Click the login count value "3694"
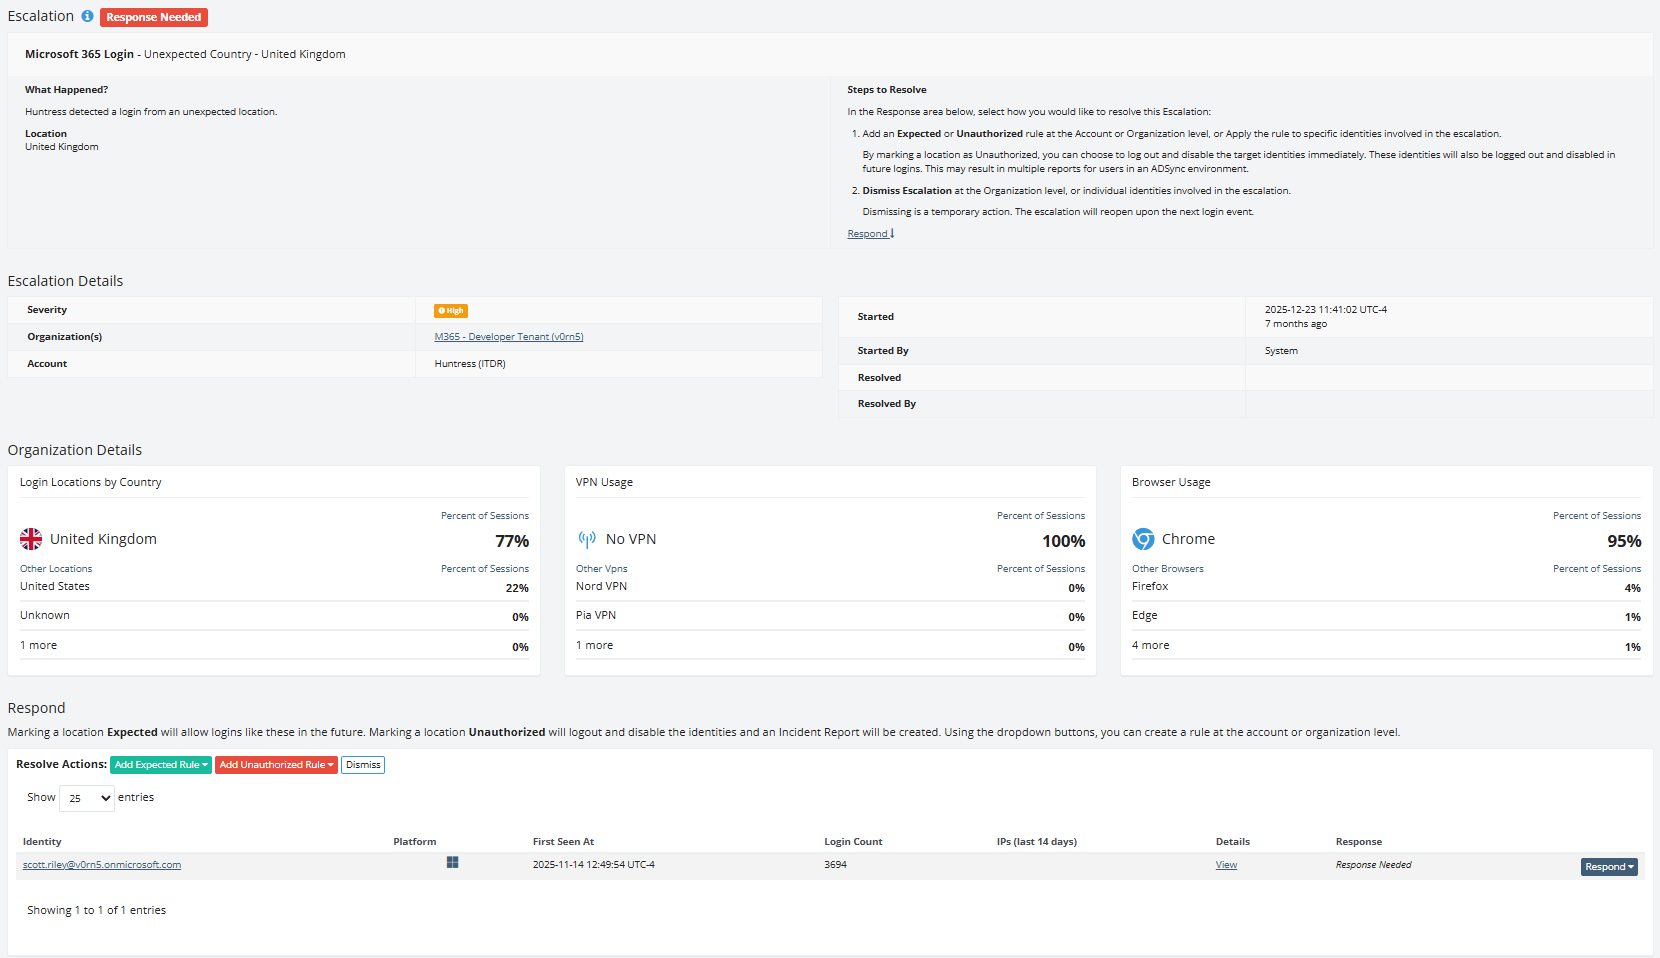 (x=835, y=865)
